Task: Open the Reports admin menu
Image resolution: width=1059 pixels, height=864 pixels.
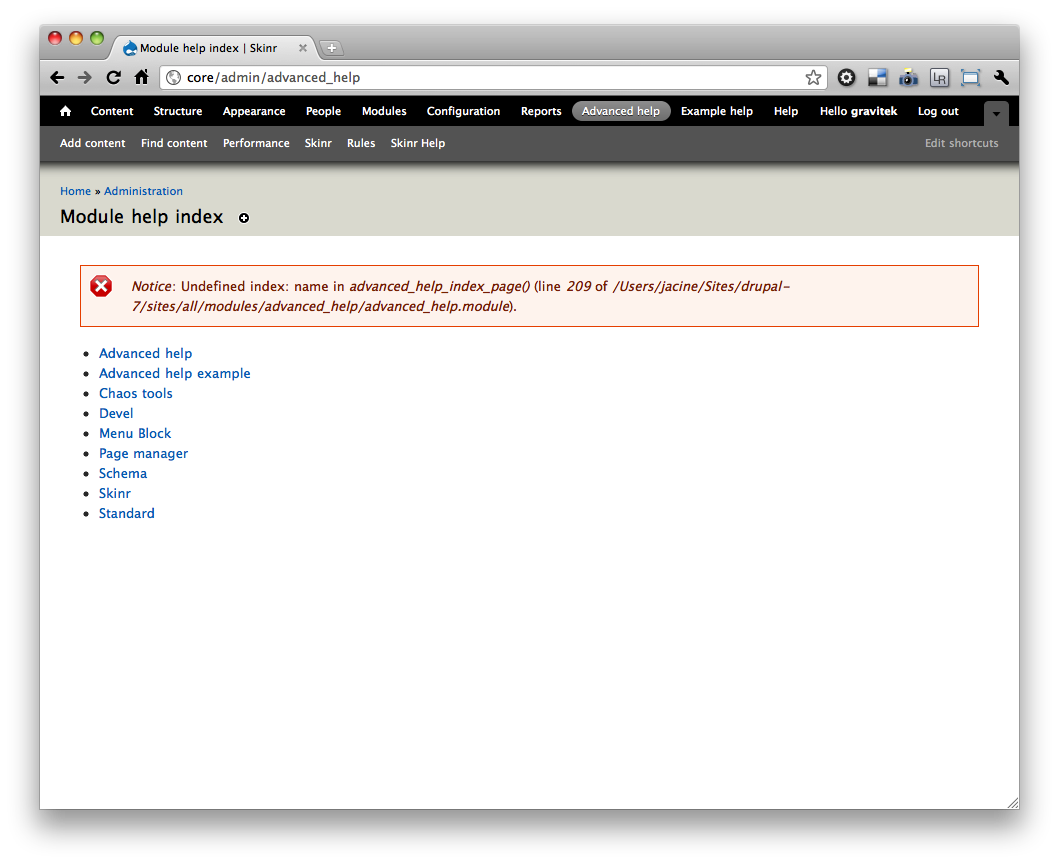Action: 541,111
